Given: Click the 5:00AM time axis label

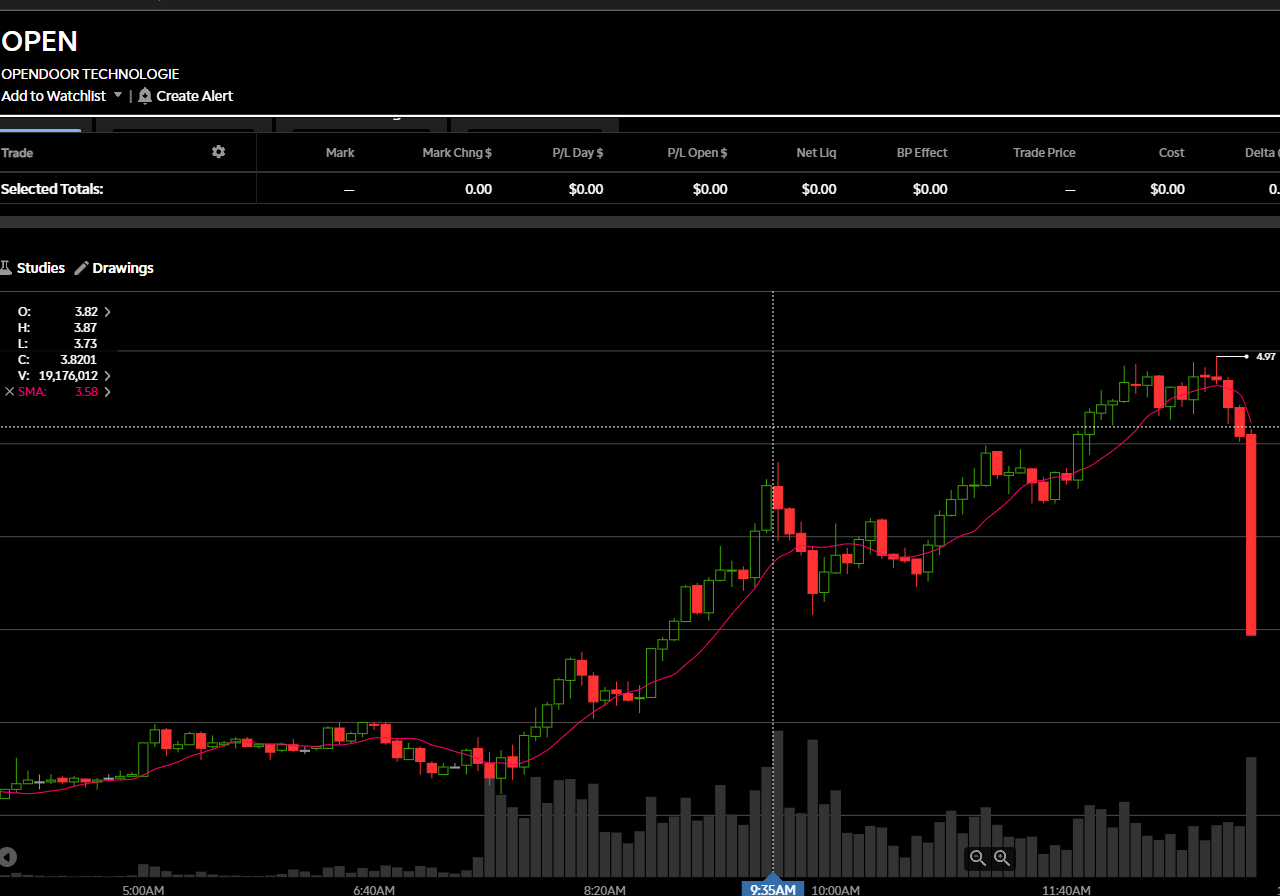Looking at the screenshot, I should point(143,890).
